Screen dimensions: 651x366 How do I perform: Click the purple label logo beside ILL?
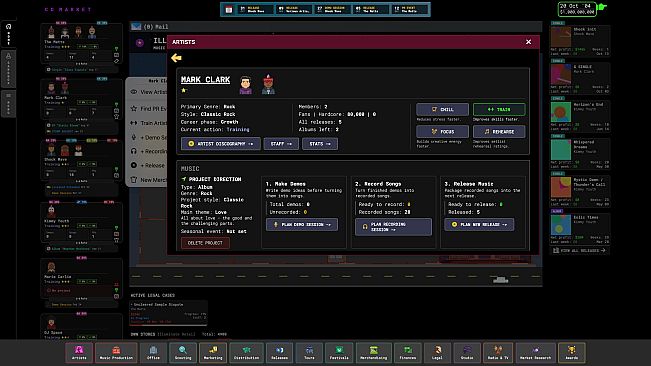(x=140, y=43)
